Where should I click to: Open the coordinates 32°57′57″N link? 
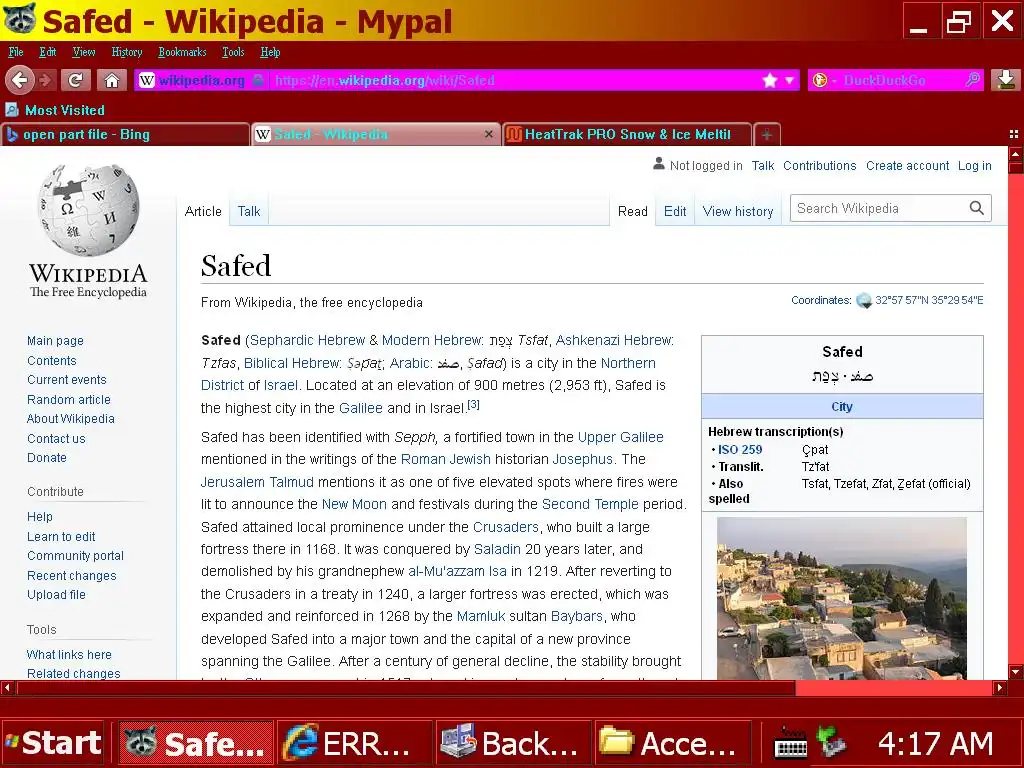929,300
